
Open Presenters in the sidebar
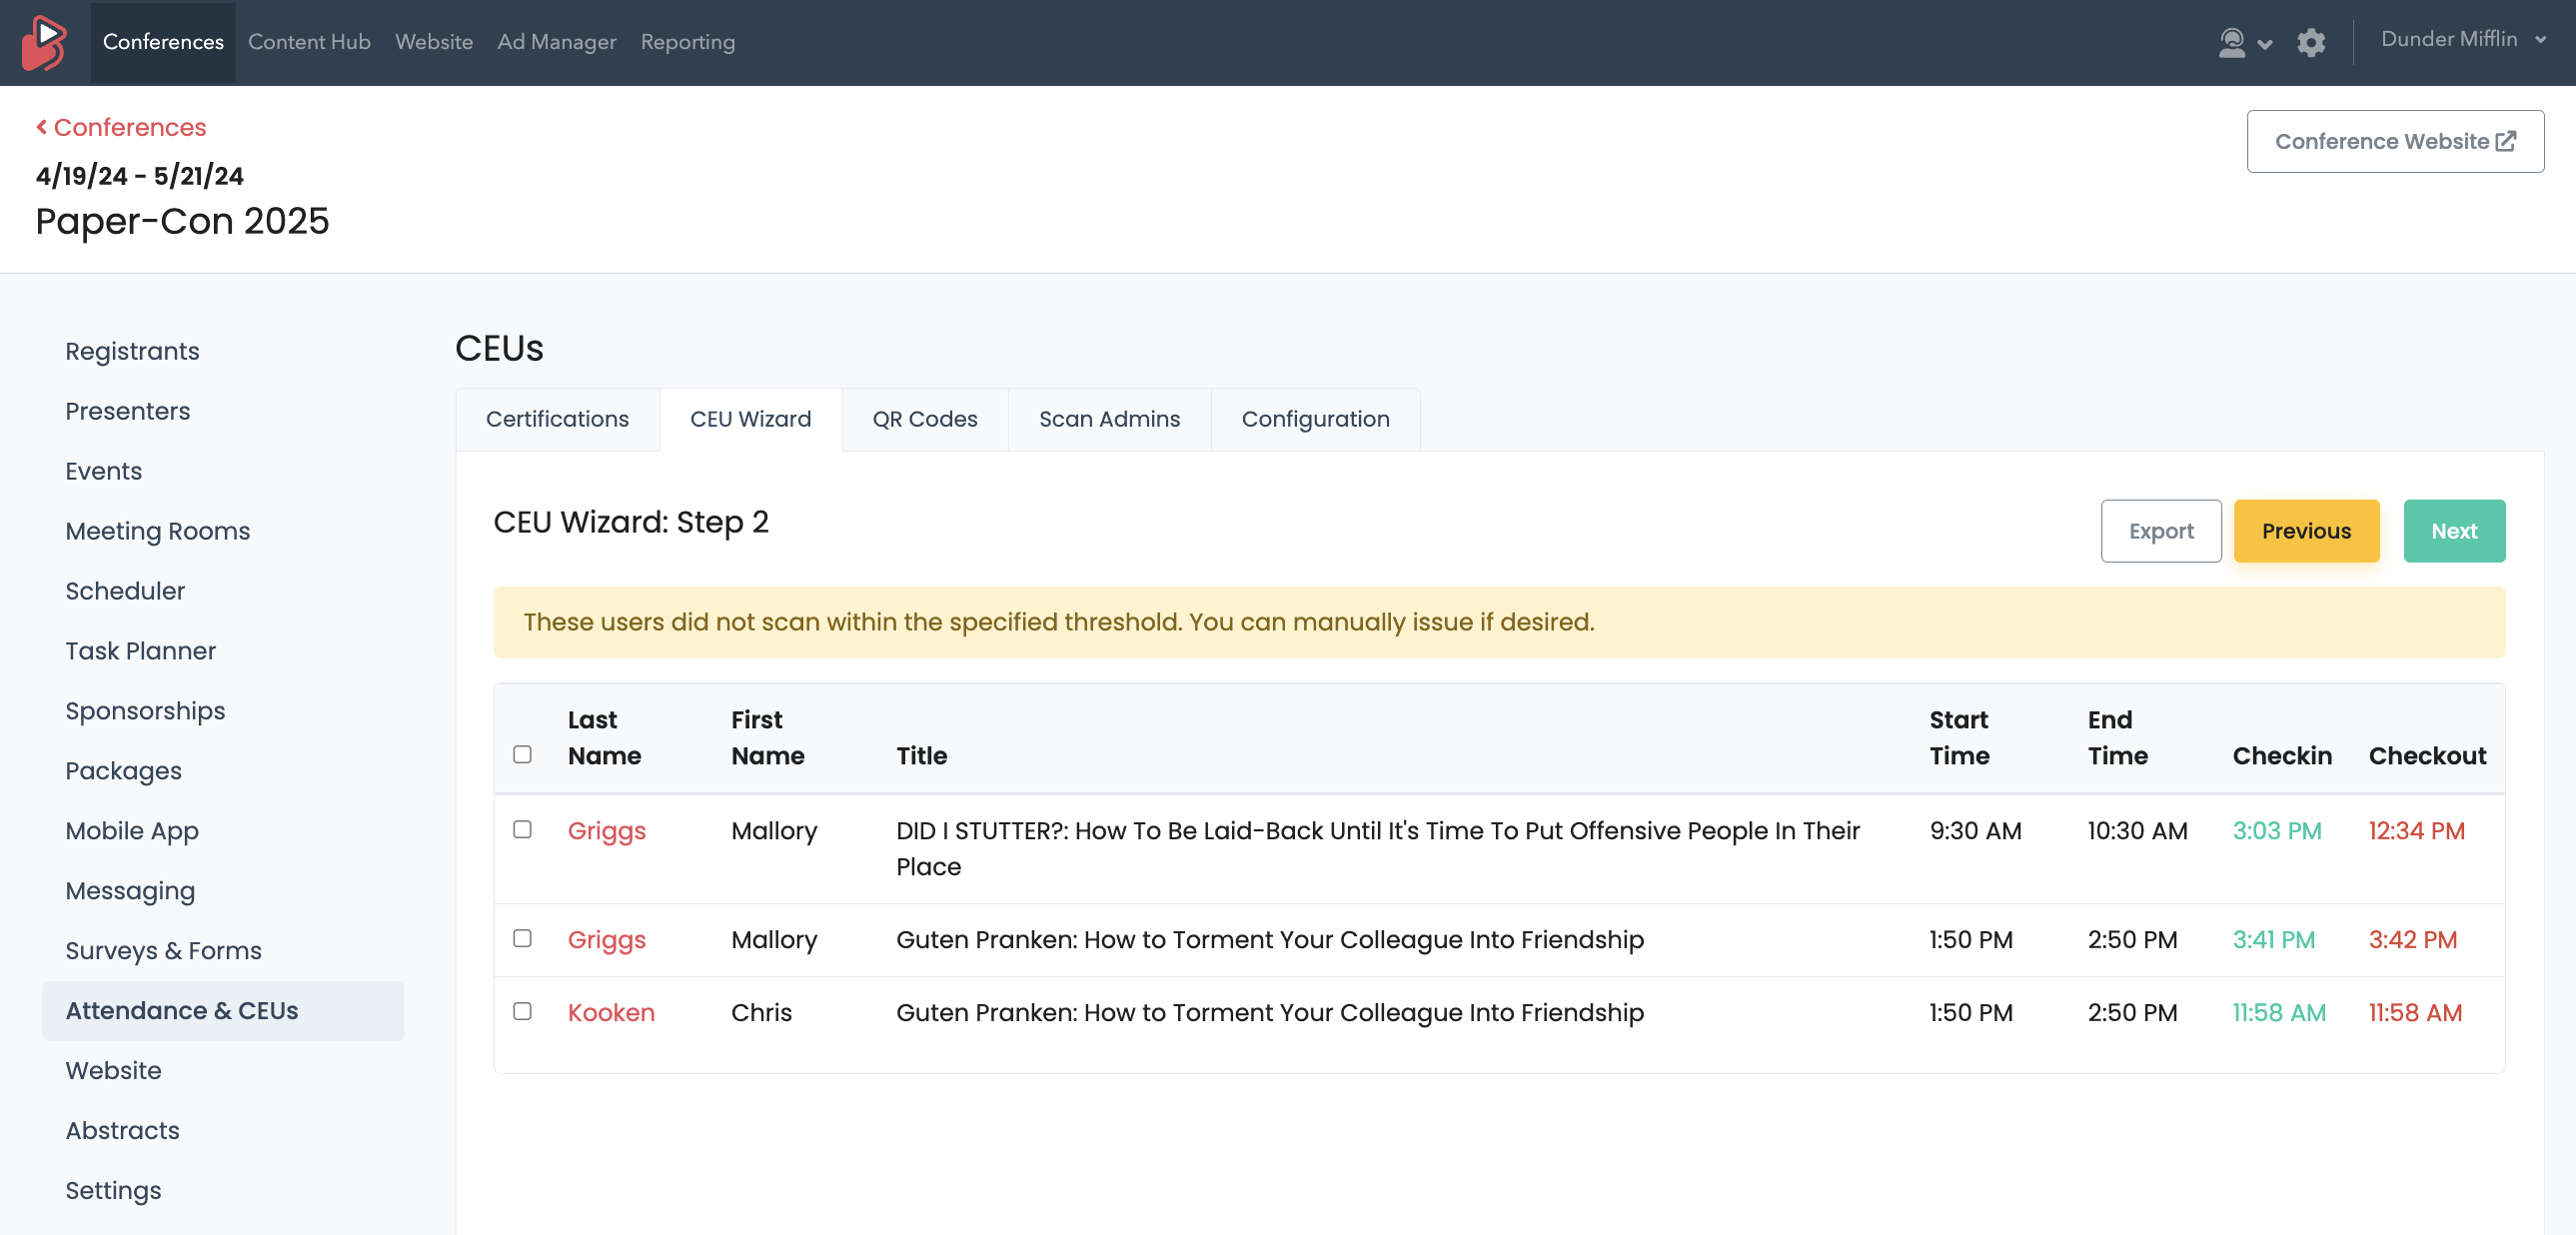[x=127, y=411]
